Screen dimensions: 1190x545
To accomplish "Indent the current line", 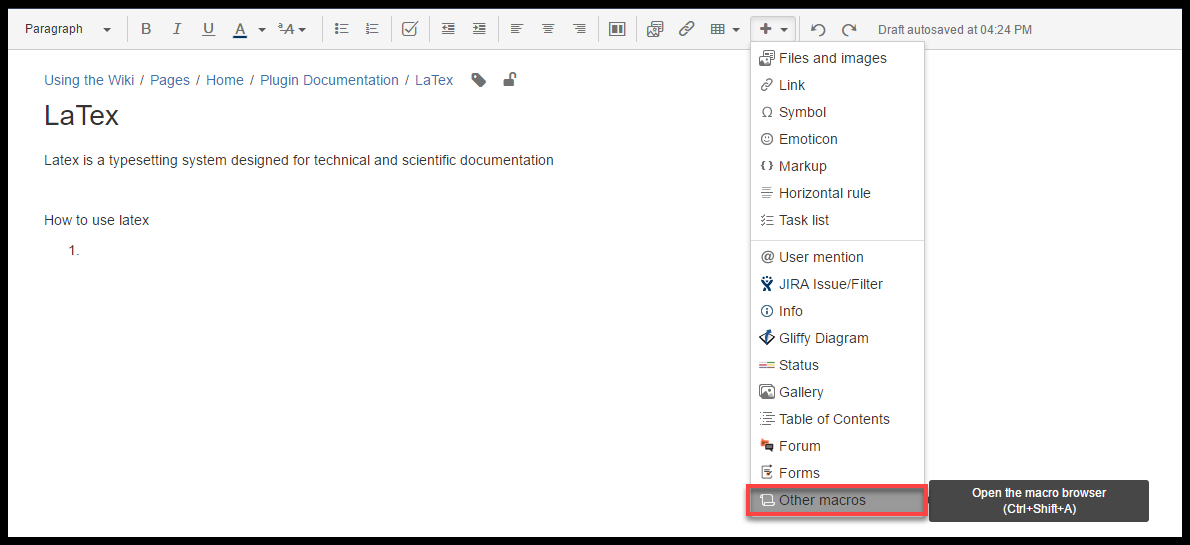I will coord(479,29).
